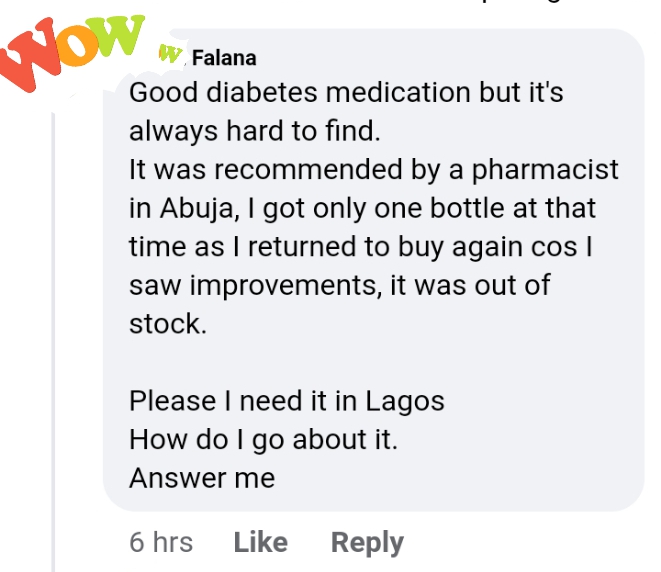Reply to Falana's comment
The image size is (661, 572).
point(367,543)
